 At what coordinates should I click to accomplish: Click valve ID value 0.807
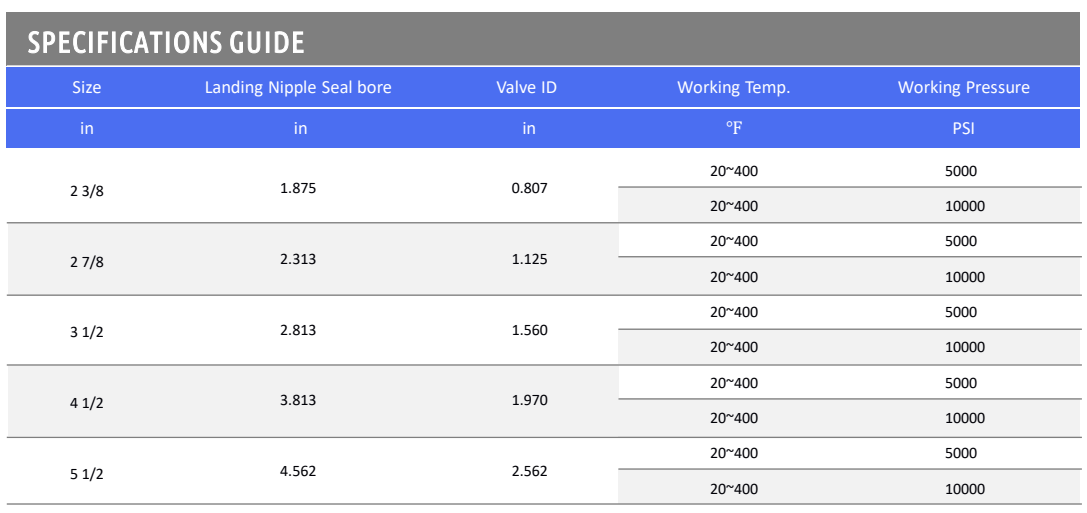coord(529,188)
